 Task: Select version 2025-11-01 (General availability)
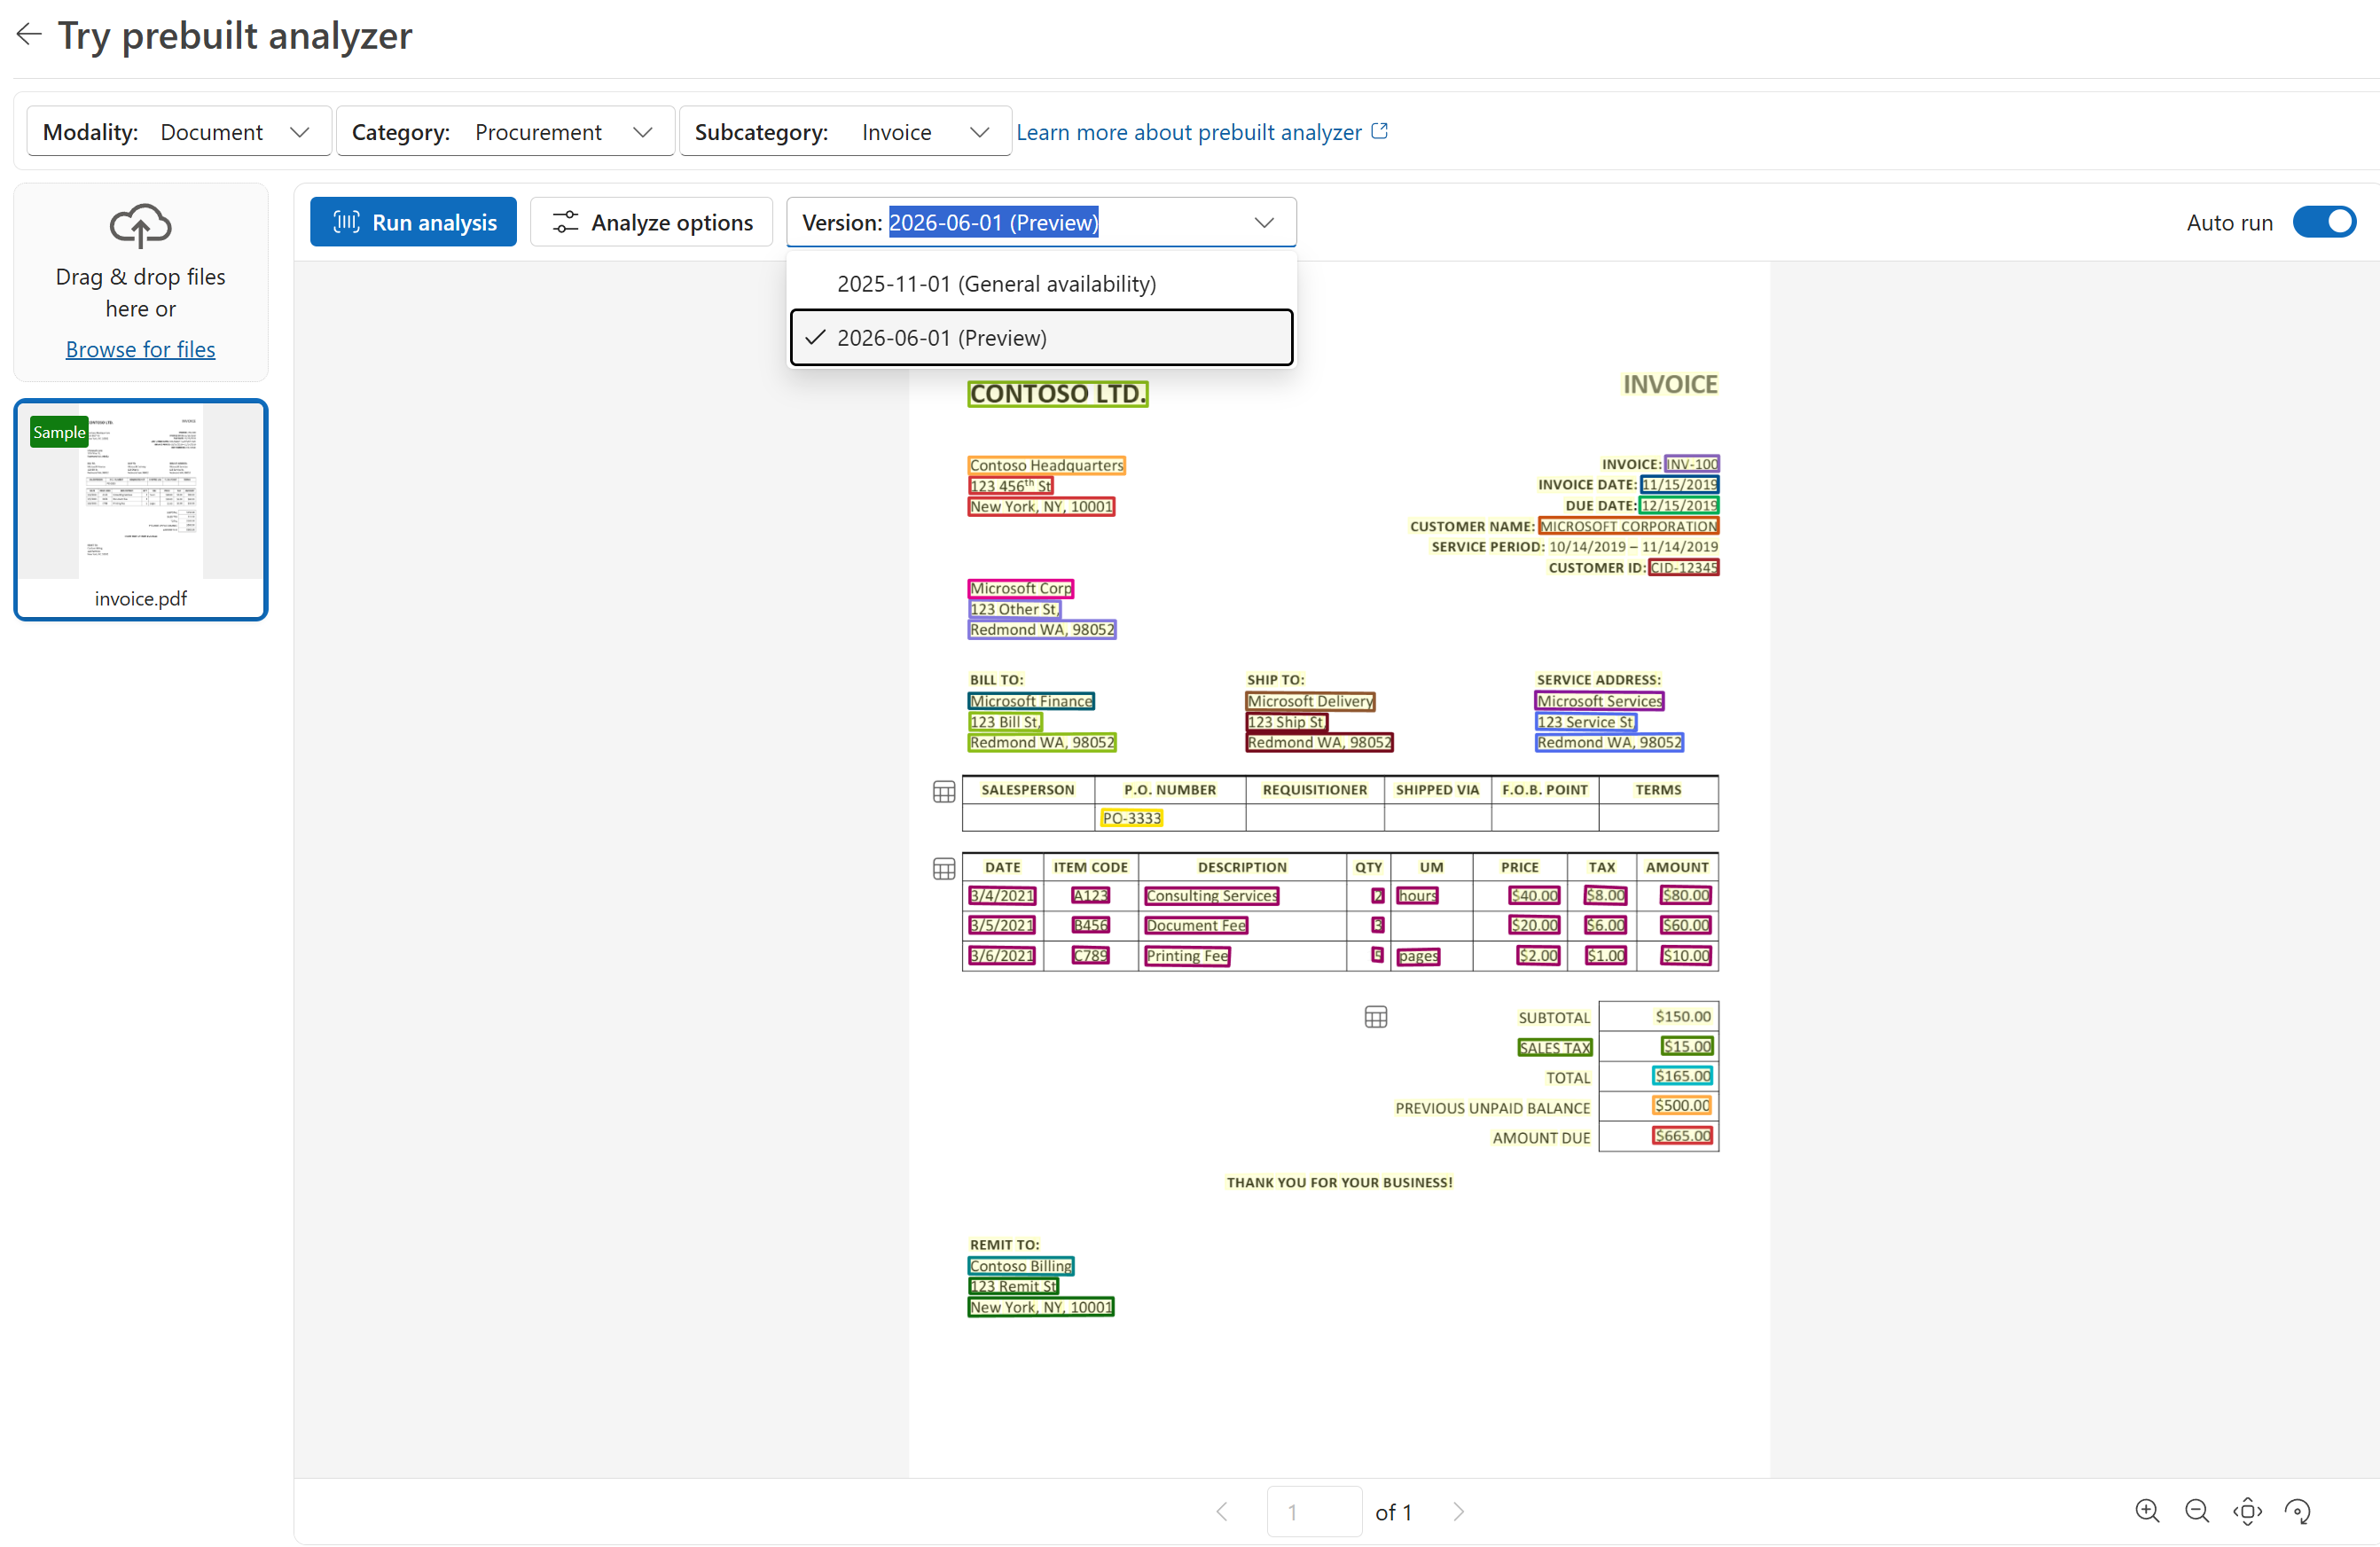pyautogui.click(x=1041, y=284)
